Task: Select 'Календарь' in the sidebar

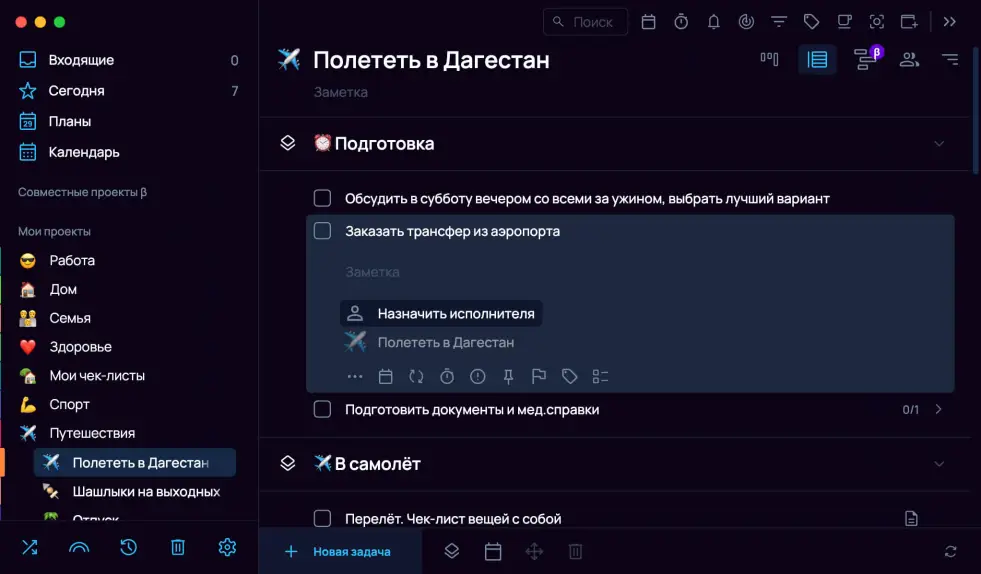Action: pos(83,152)
